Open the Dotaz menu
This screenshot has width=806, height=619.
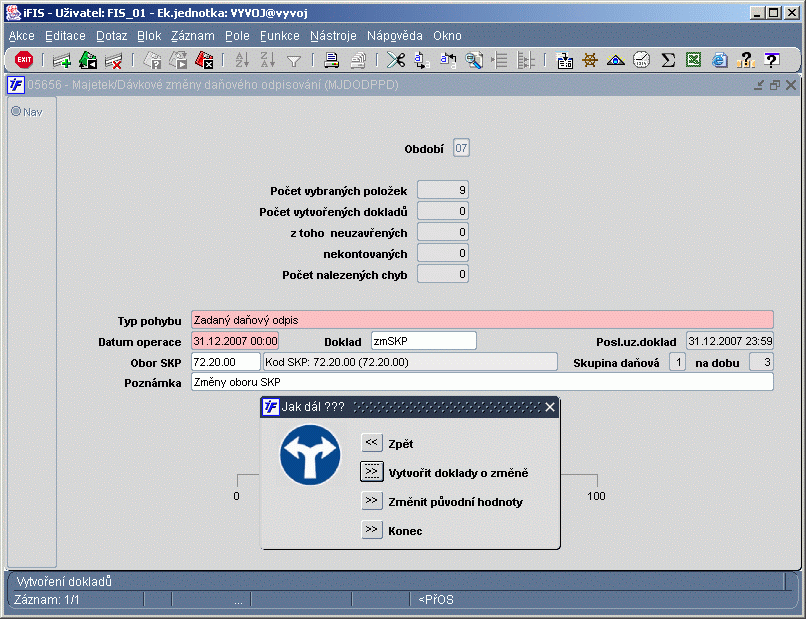pos(112,36)
